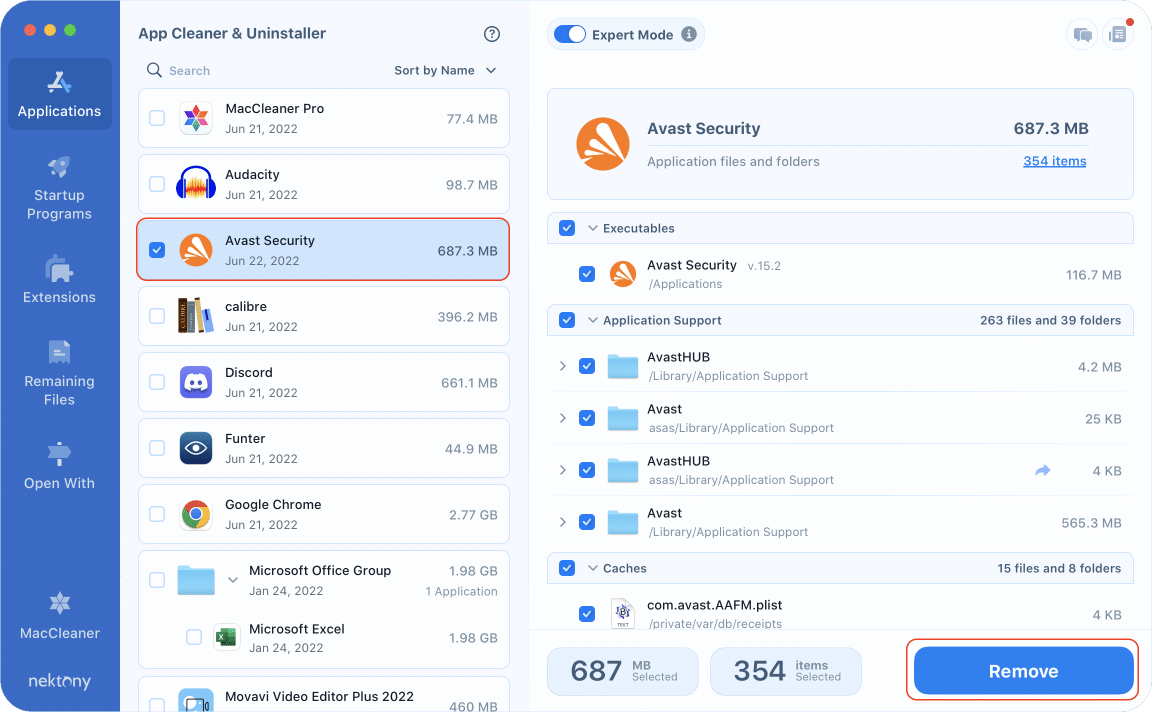Click the search magnifier icon
The width and height of the screenshot is (1152, 712).
[154, 70]
